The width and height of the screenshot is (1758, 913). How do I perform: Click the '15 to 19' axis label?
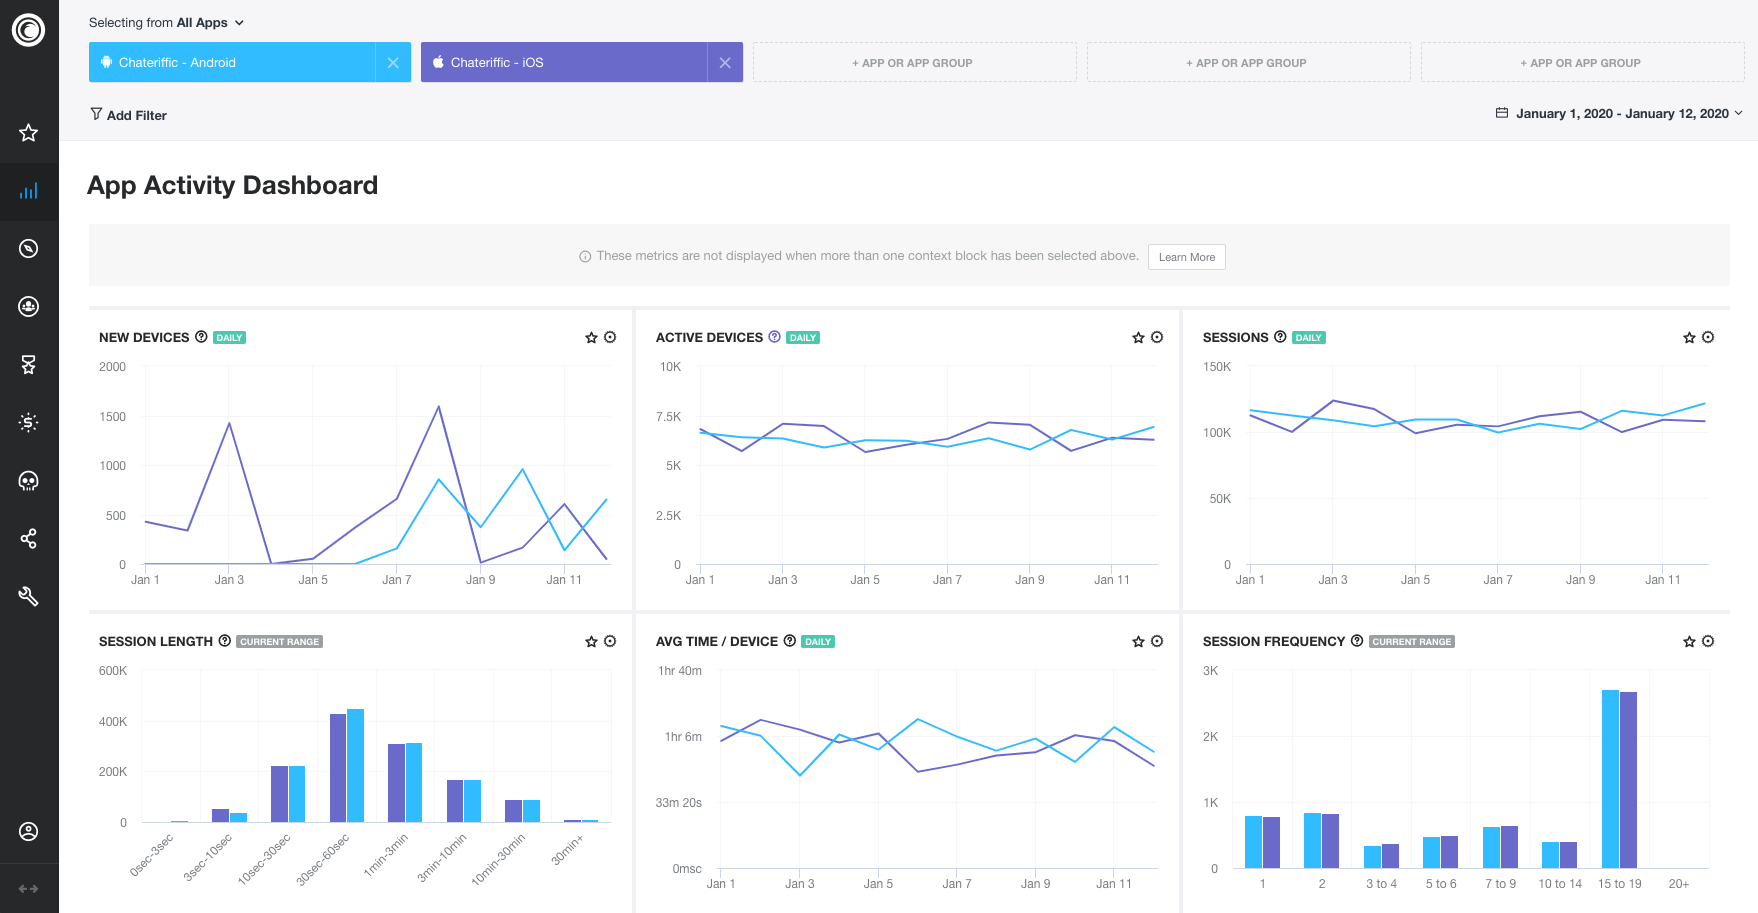coord(1619,884)
